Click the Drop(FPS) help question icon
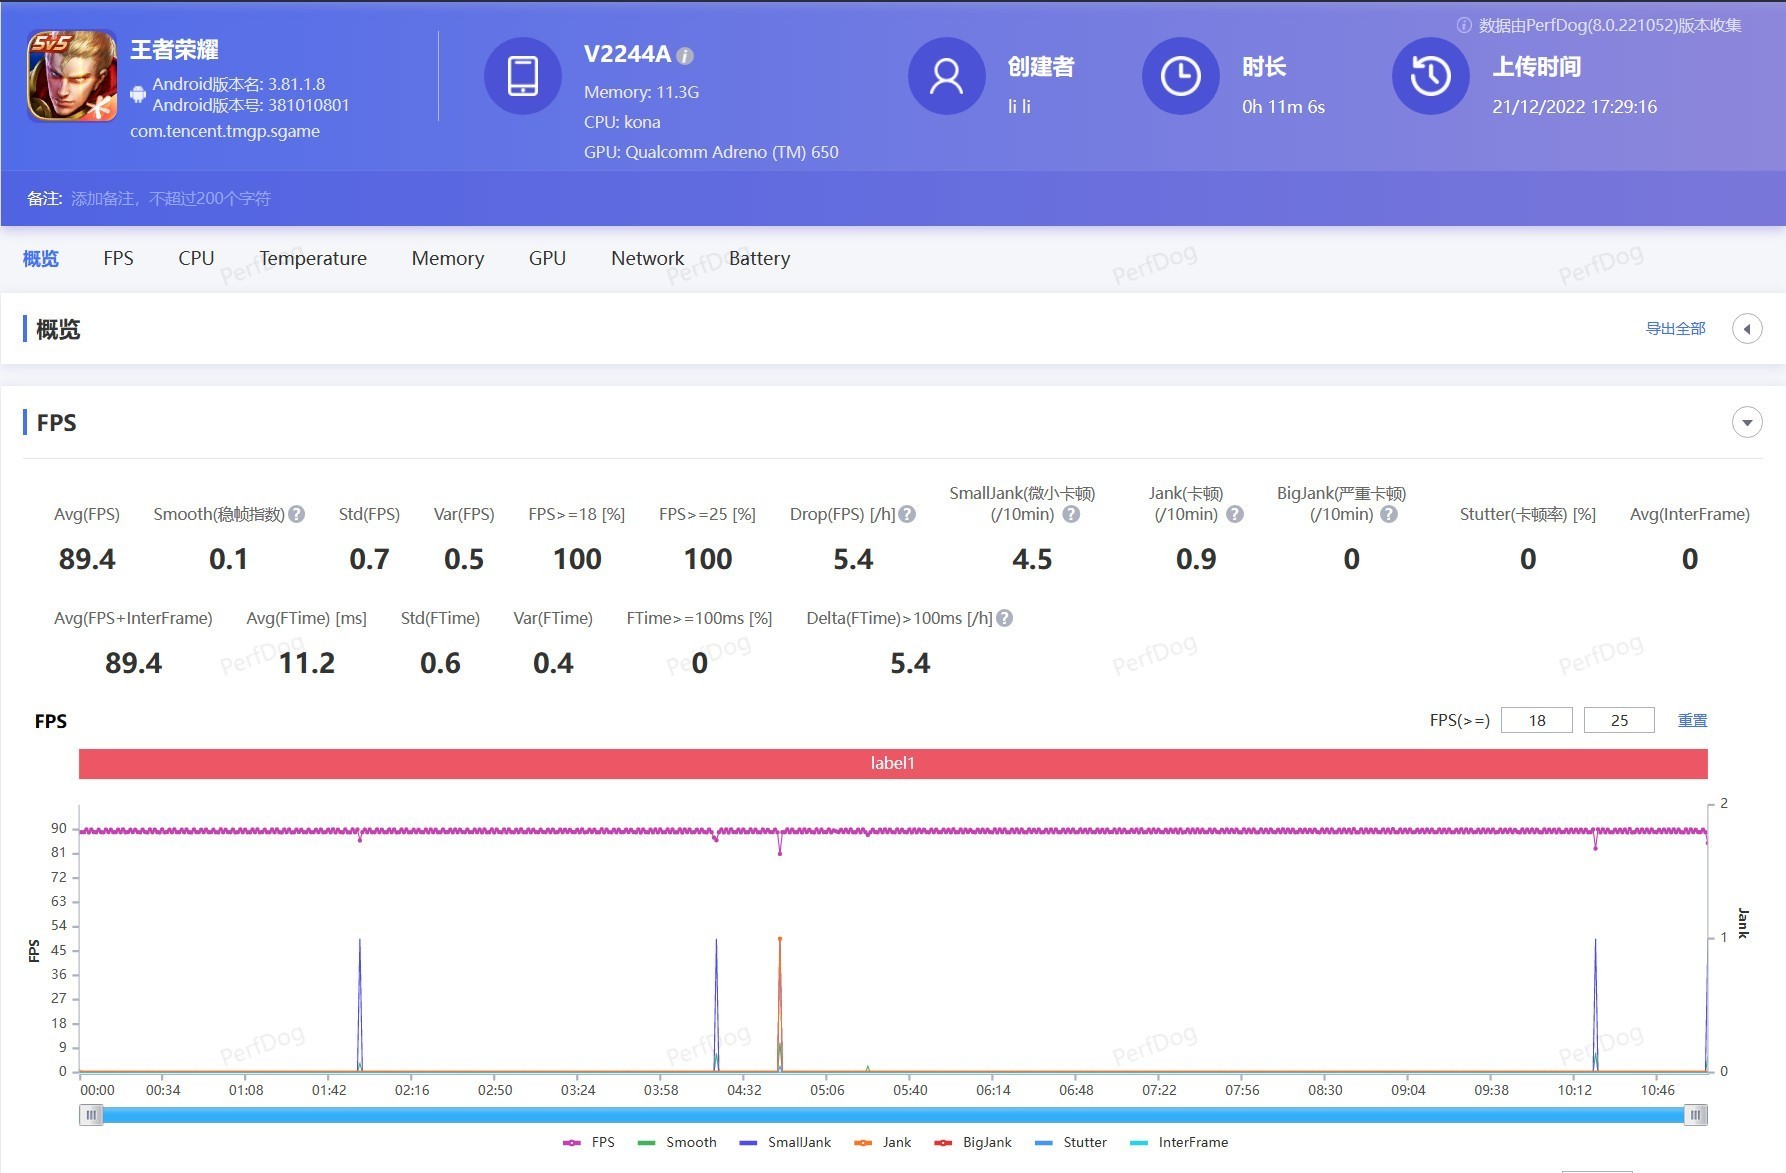 [x=907, y=514]
